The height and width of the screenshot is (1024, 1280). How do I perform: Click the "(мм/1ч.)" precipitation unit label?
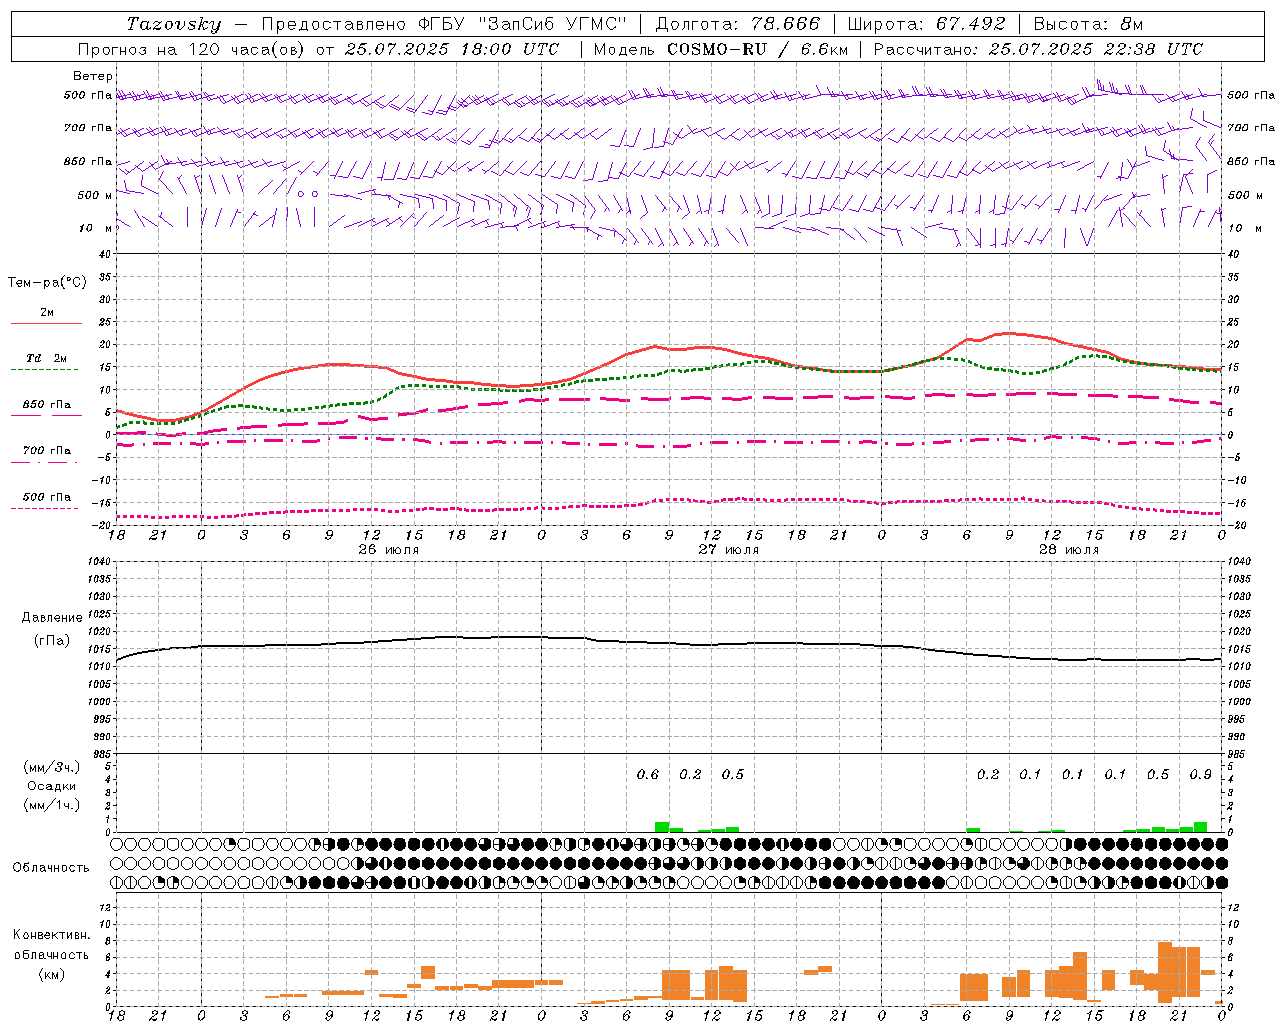tap(52, 805)
